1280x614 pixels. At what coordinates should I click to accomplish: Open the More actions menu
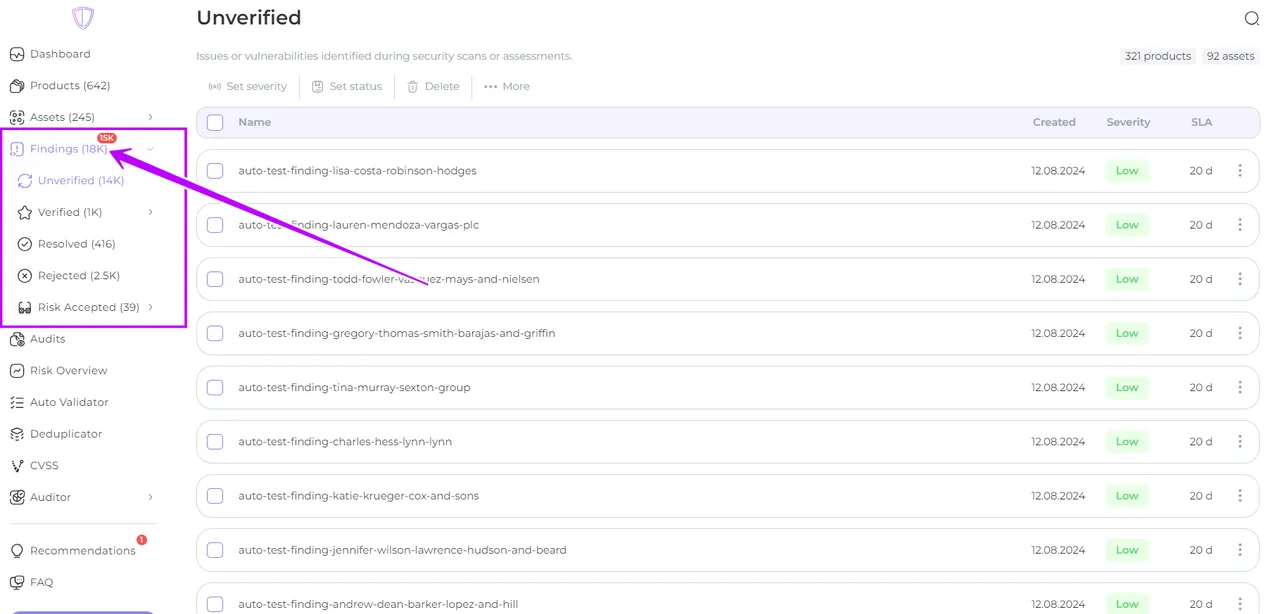506,87
